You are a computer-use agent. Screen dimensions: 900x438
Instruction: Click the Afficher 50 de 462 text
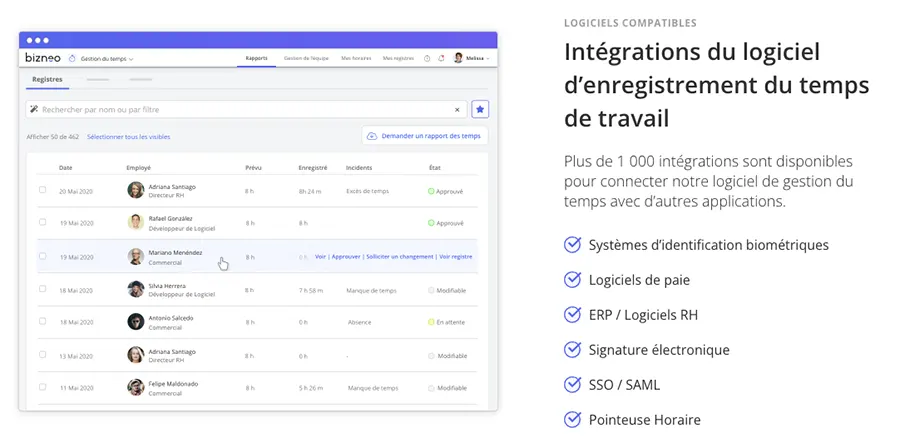point(53,137)
